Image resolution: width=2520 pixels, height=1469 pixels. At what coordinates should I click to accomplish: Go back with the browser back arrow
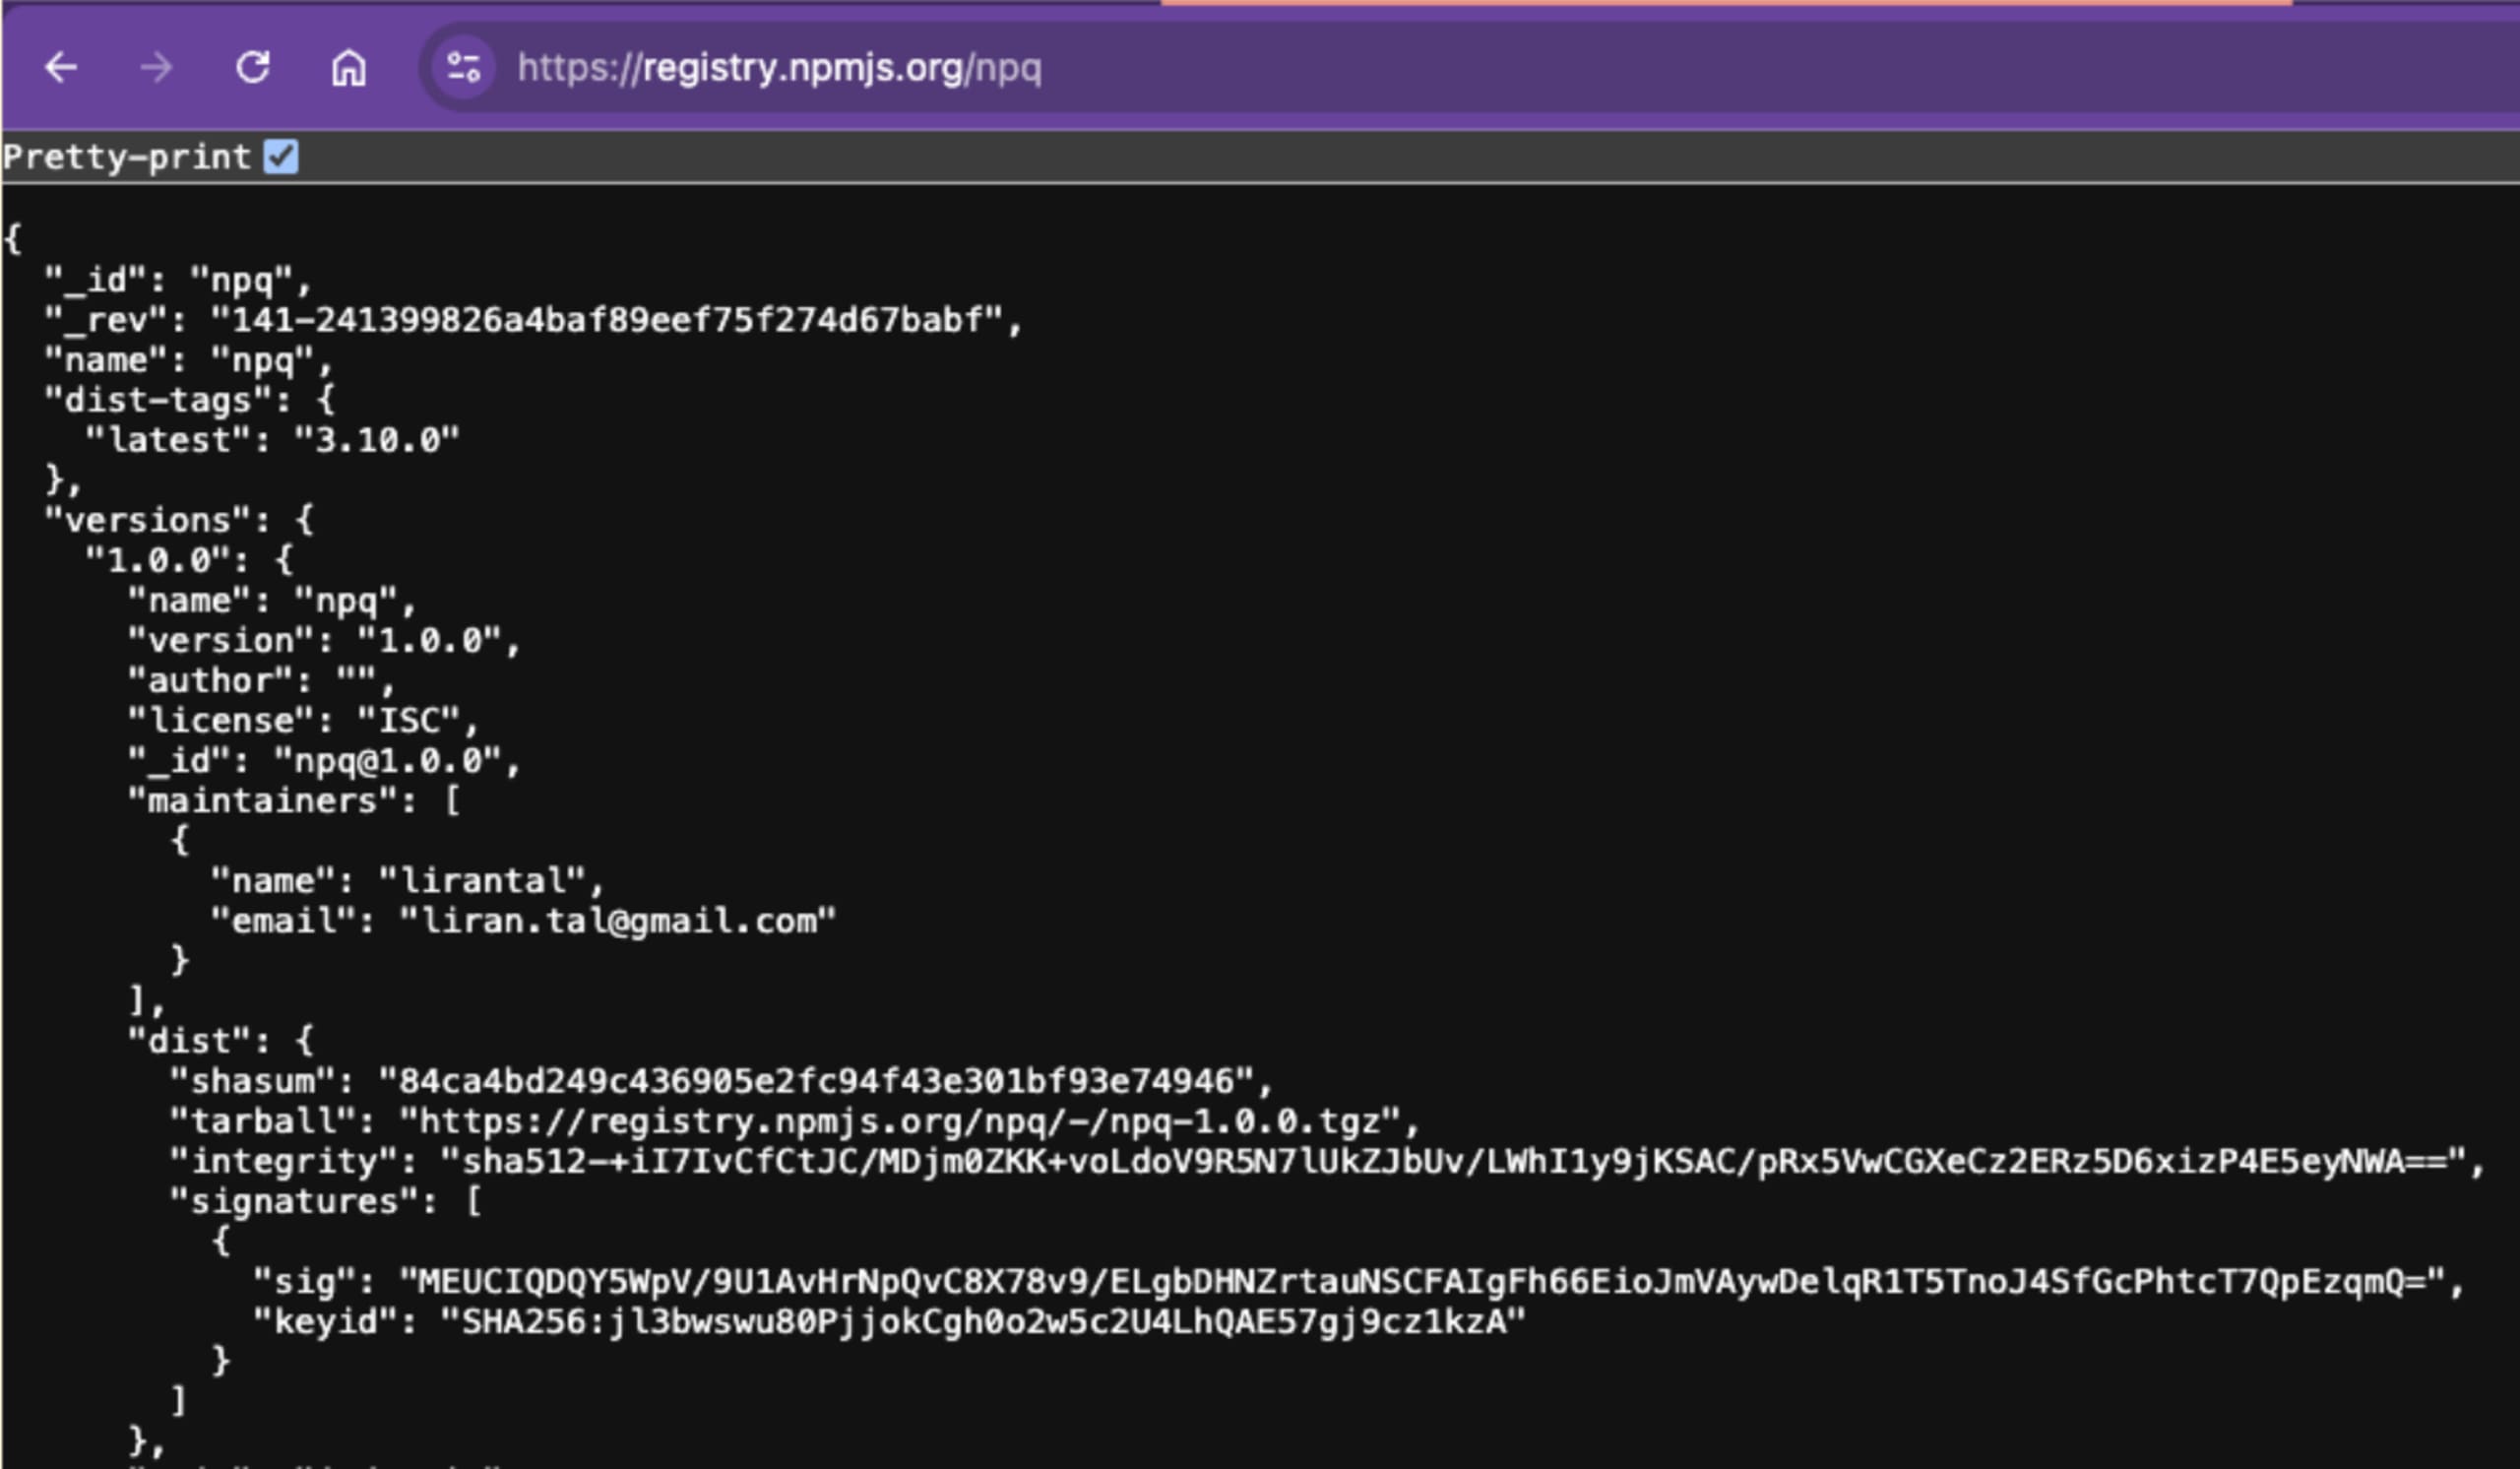tap(61, 68)
